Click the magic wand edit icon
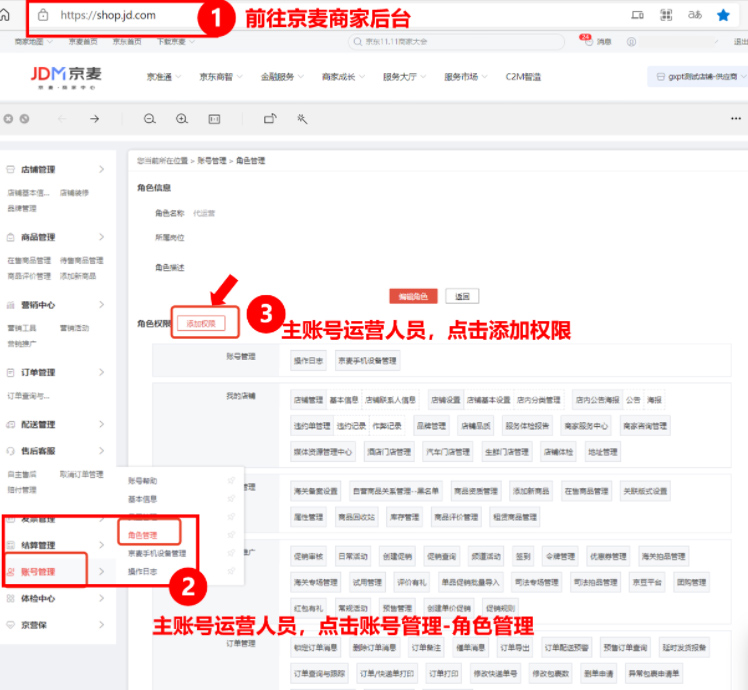Viewport: 748px width, 690px height. [302, 119]
